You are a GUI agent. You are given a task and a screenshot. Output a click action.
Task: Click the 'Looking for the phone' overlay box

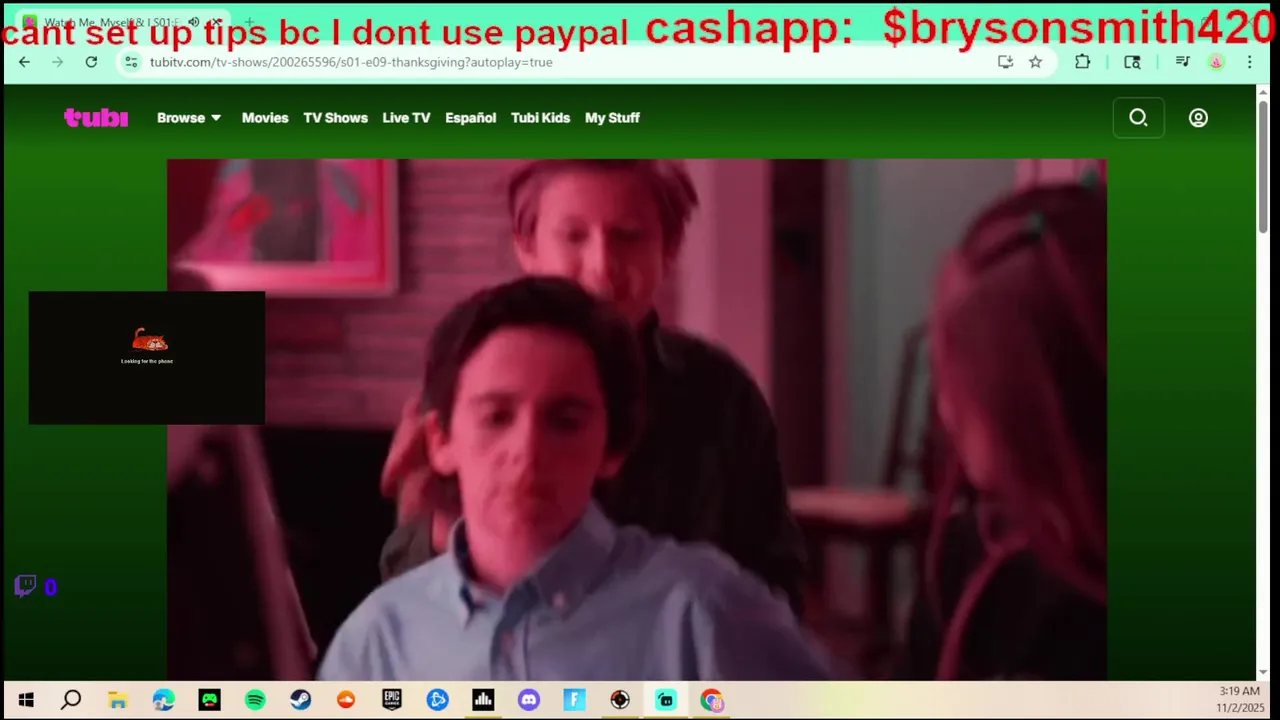point(147,358)
